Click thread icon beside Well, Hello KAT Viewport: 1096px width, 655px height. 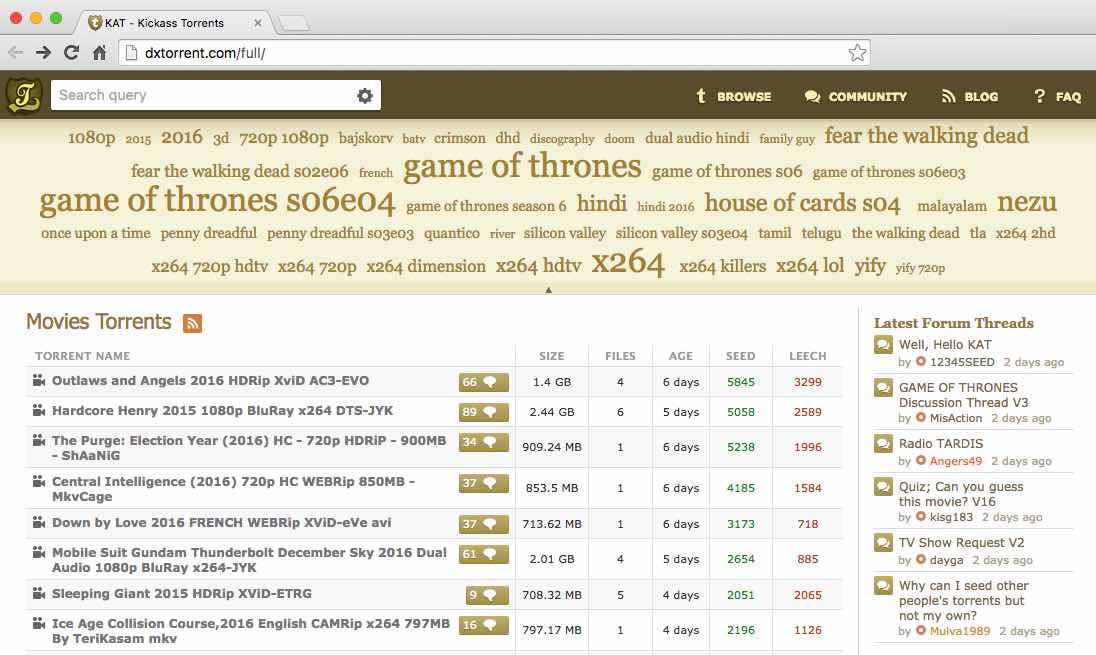(x=883, y=345)
